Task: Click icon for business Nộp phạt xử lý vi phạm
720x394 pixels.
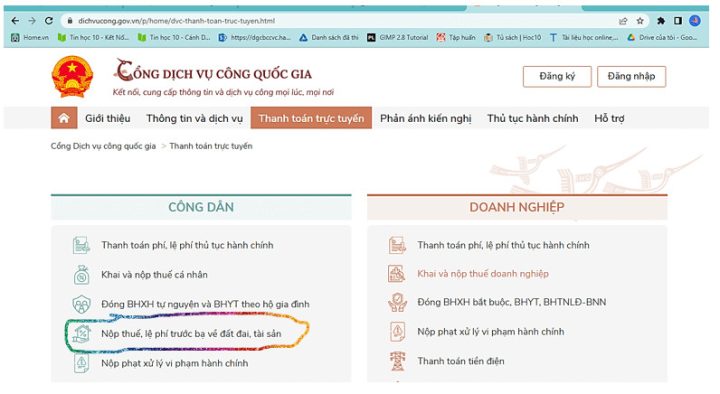Action: pos(397,332)
